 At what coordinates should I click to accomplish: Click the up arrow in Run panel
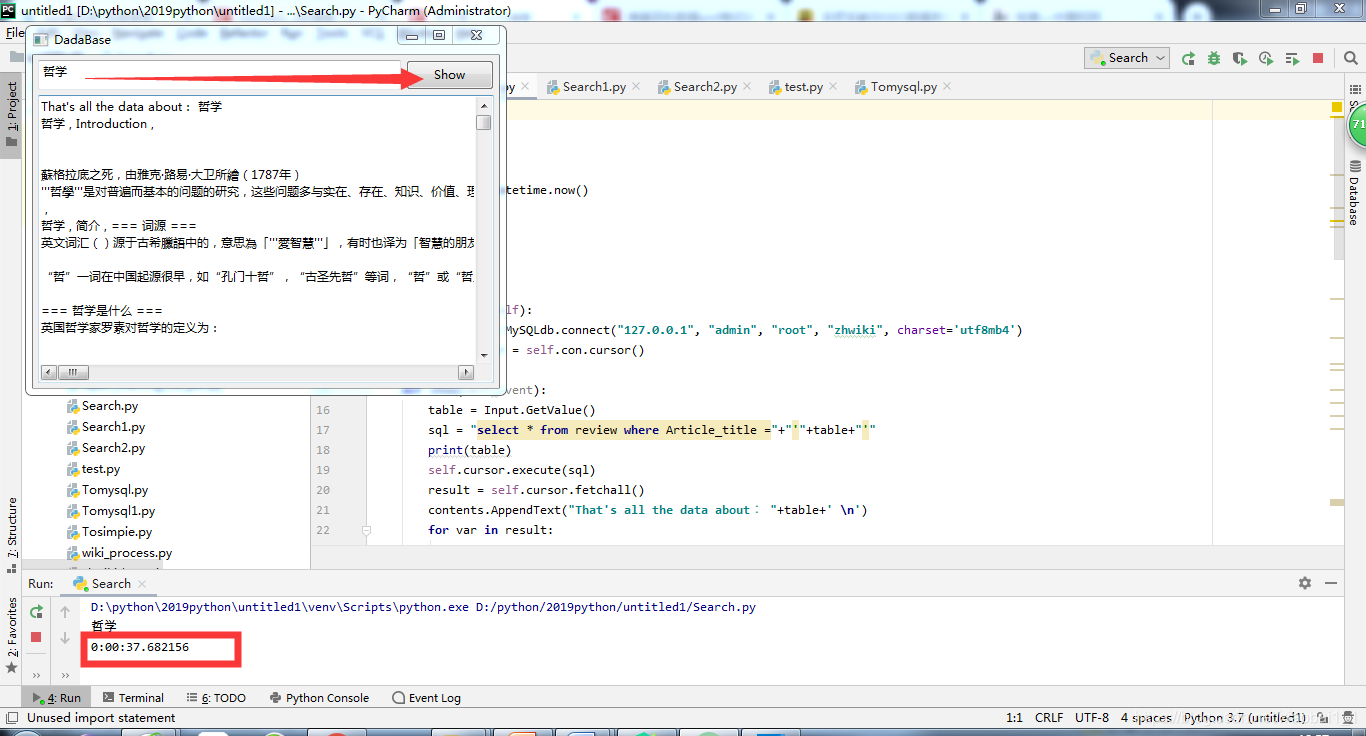[x=65, y=612]
